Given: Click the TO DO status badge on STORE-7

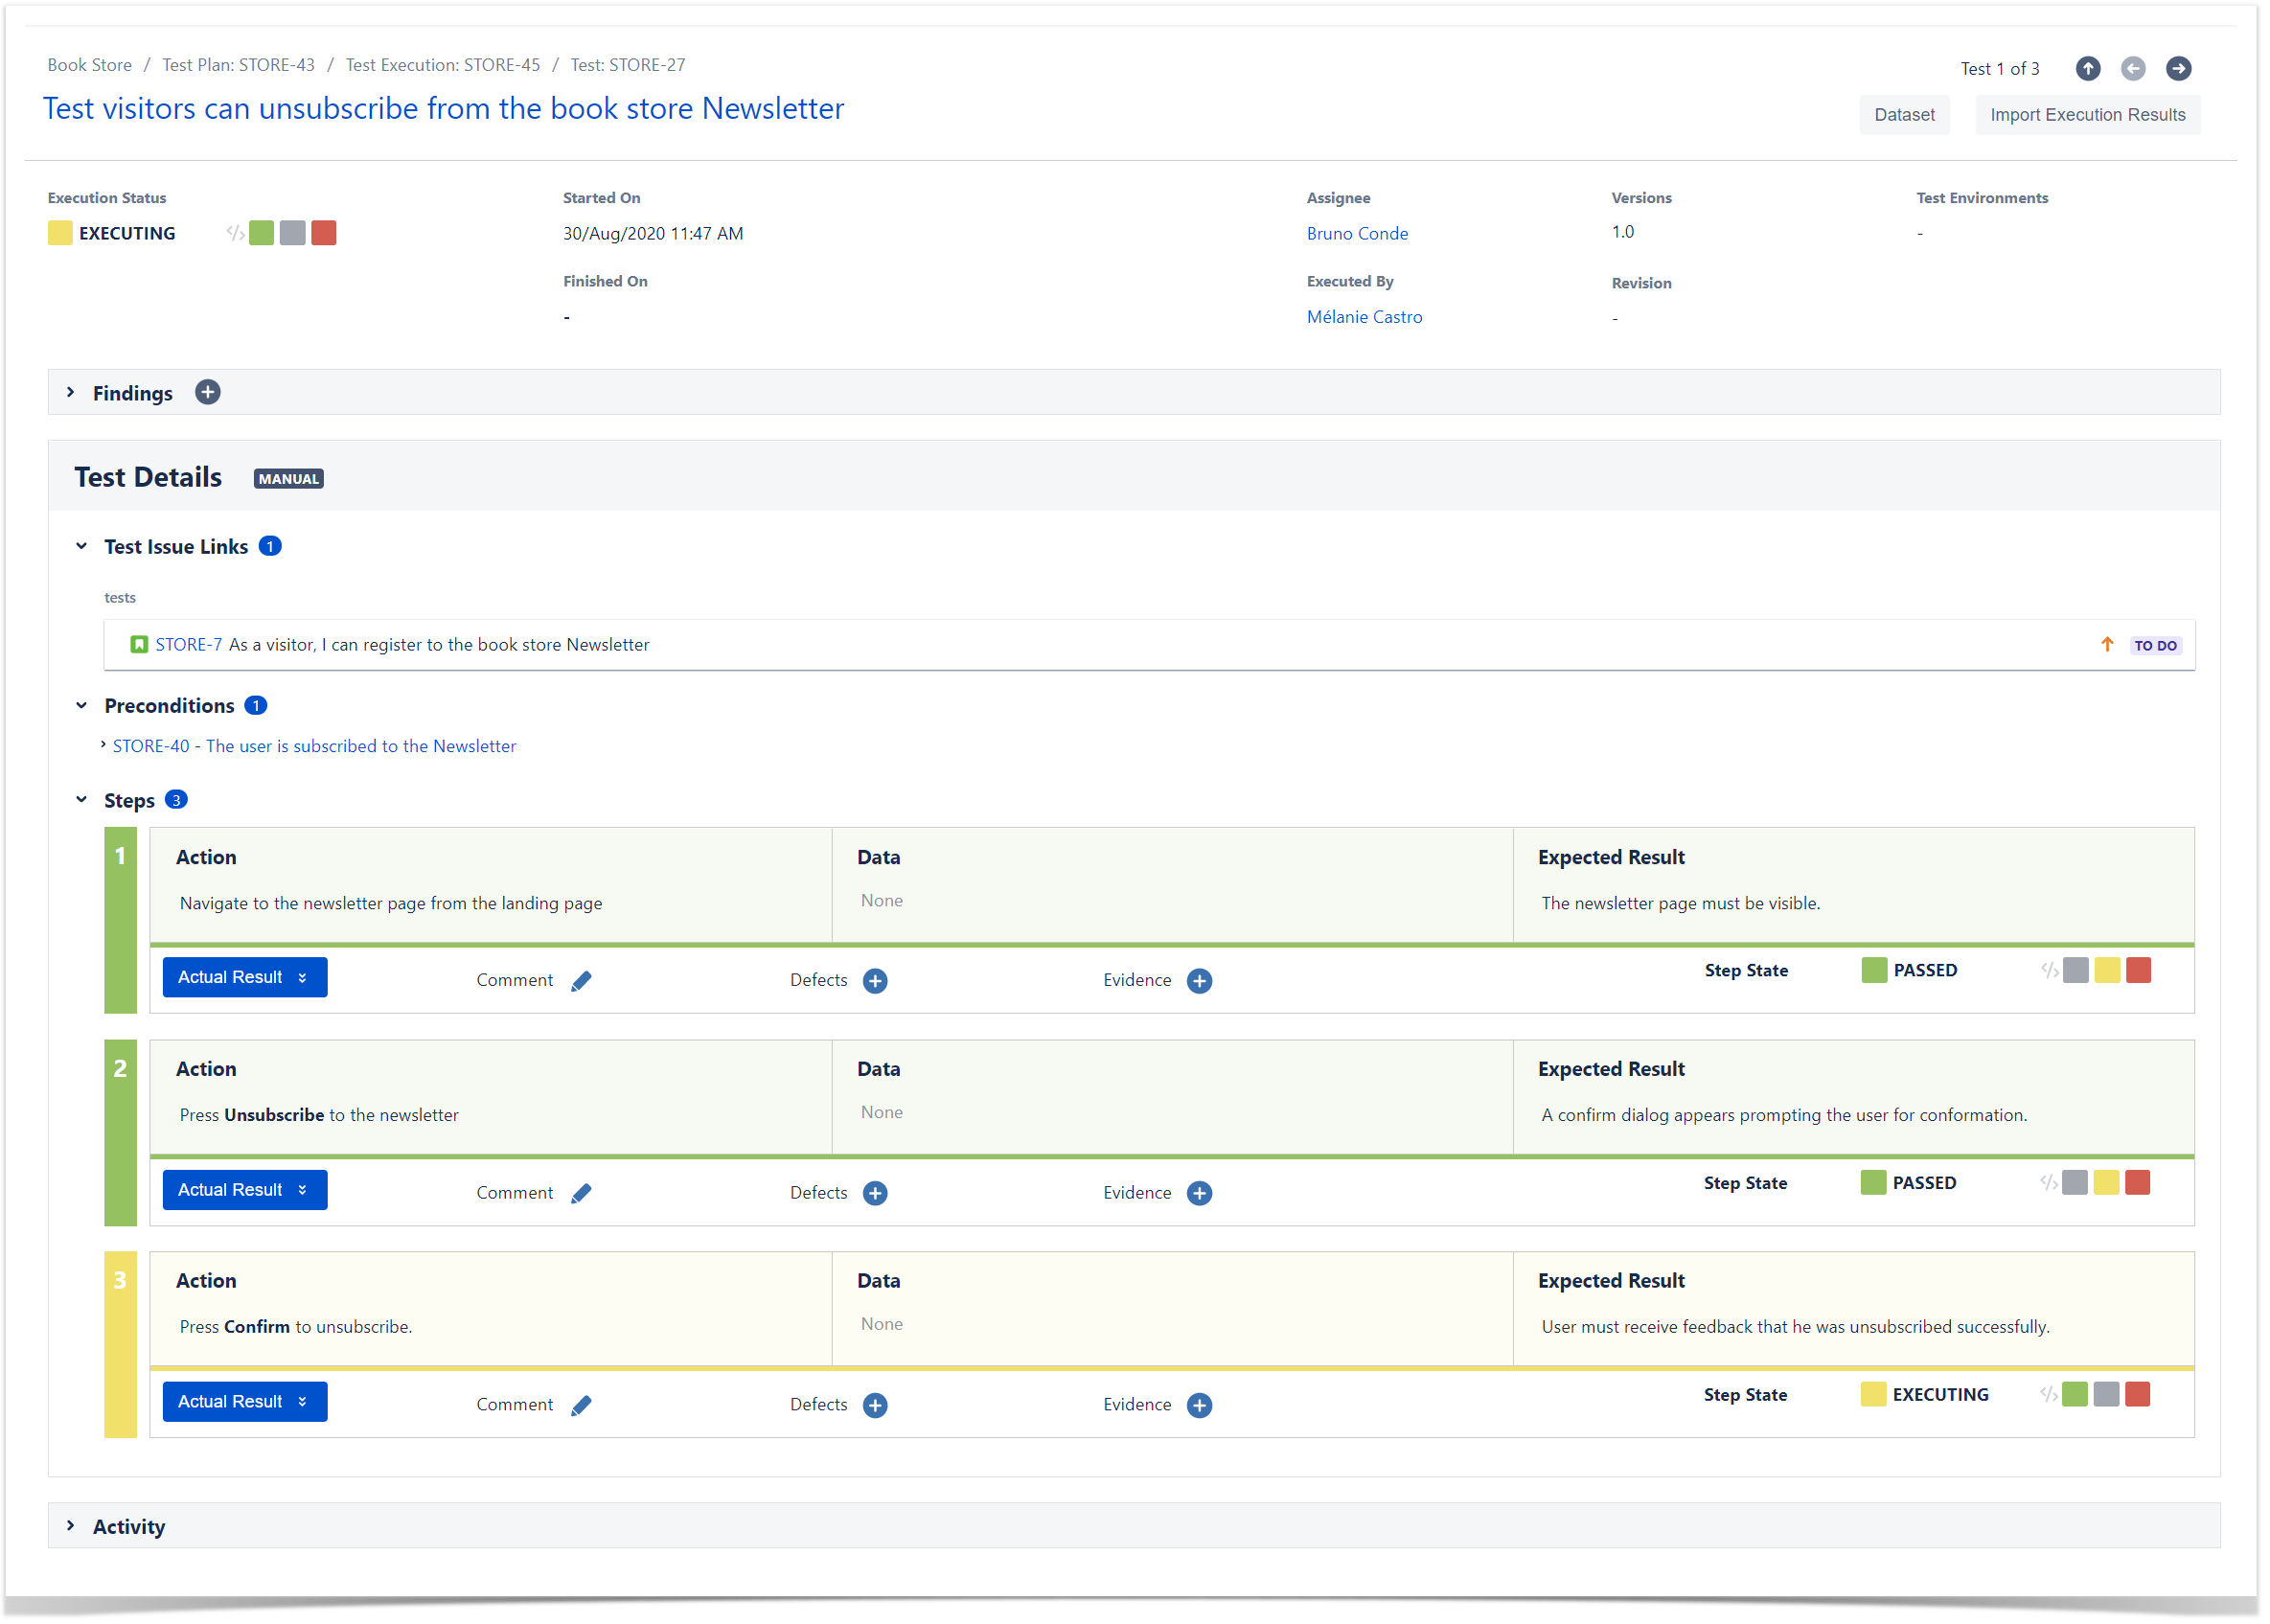Looking at the screenshot, I should click(x=2155, y=646).
